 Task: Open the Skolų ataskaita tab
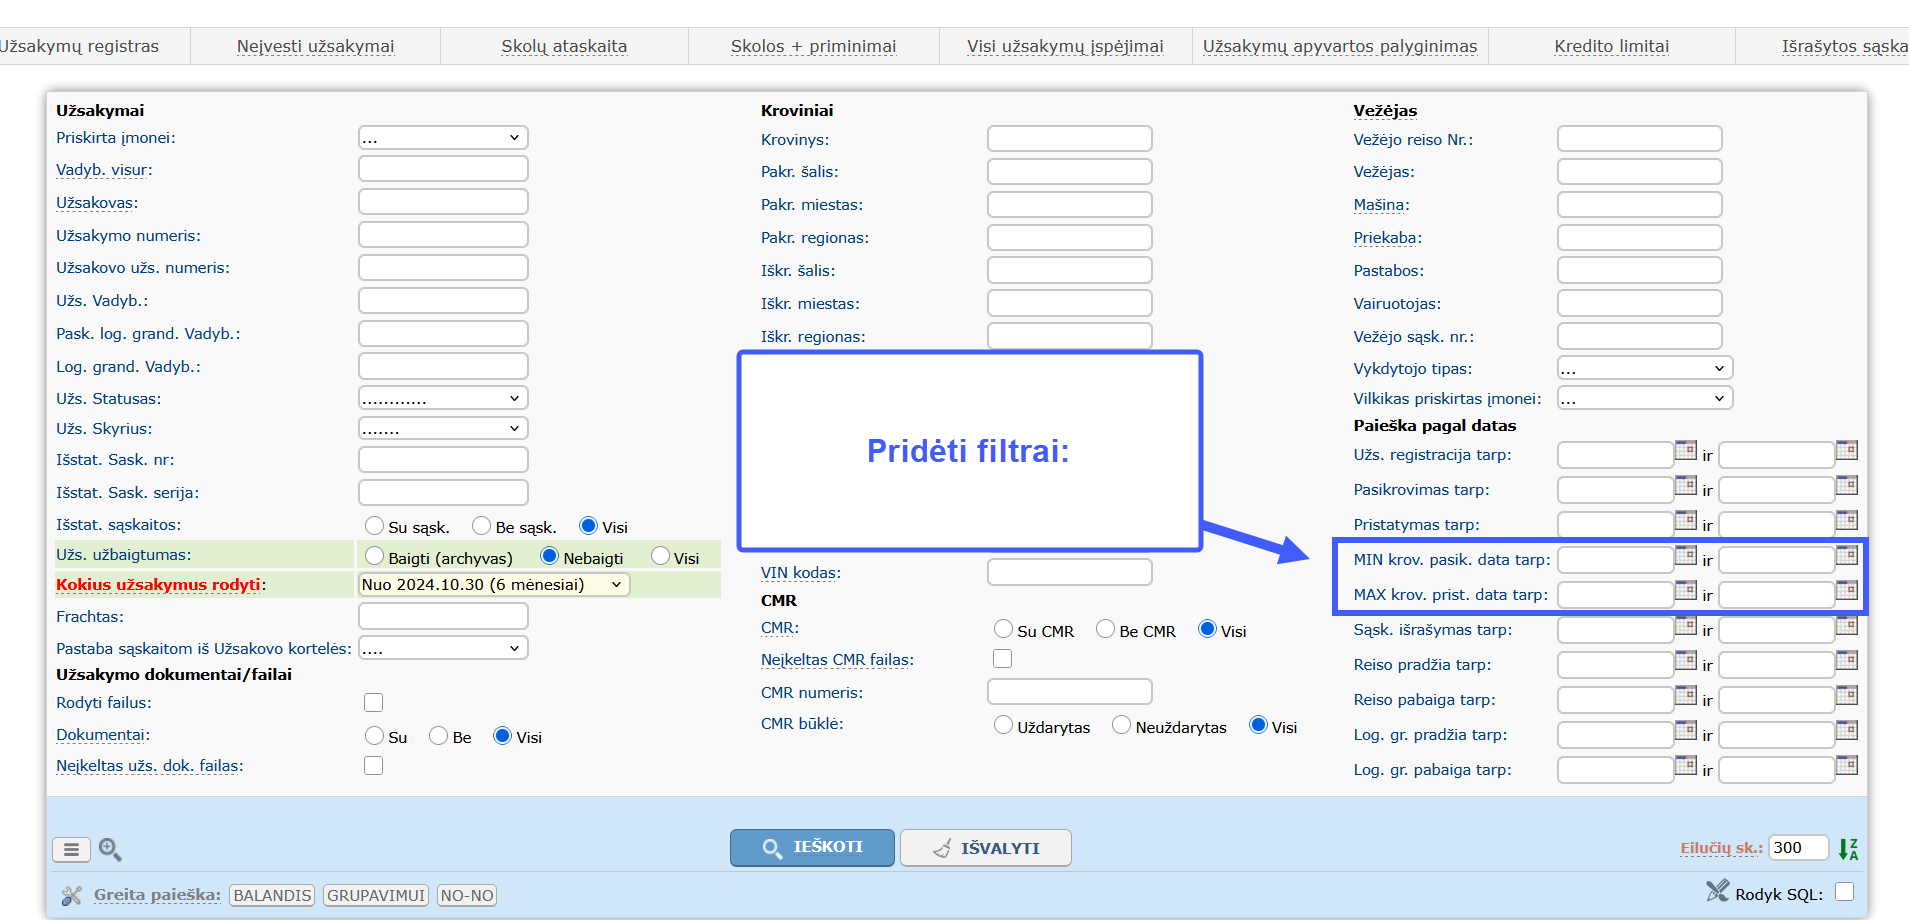(564, 46)
